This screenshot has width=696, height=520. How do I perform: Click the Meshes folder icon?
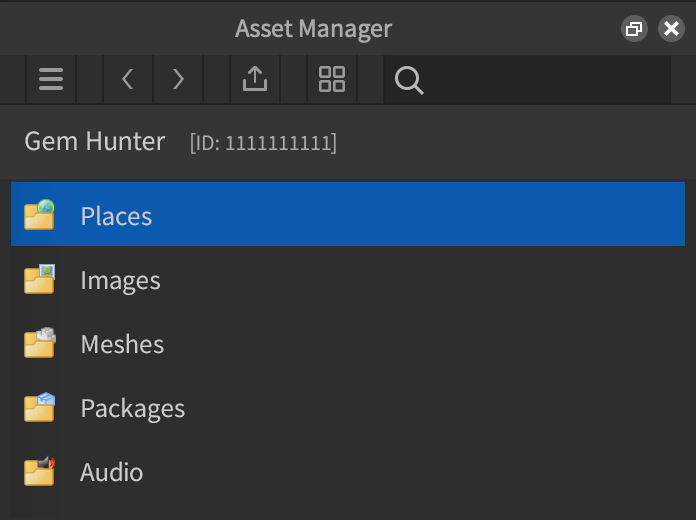tap(39, 344)
